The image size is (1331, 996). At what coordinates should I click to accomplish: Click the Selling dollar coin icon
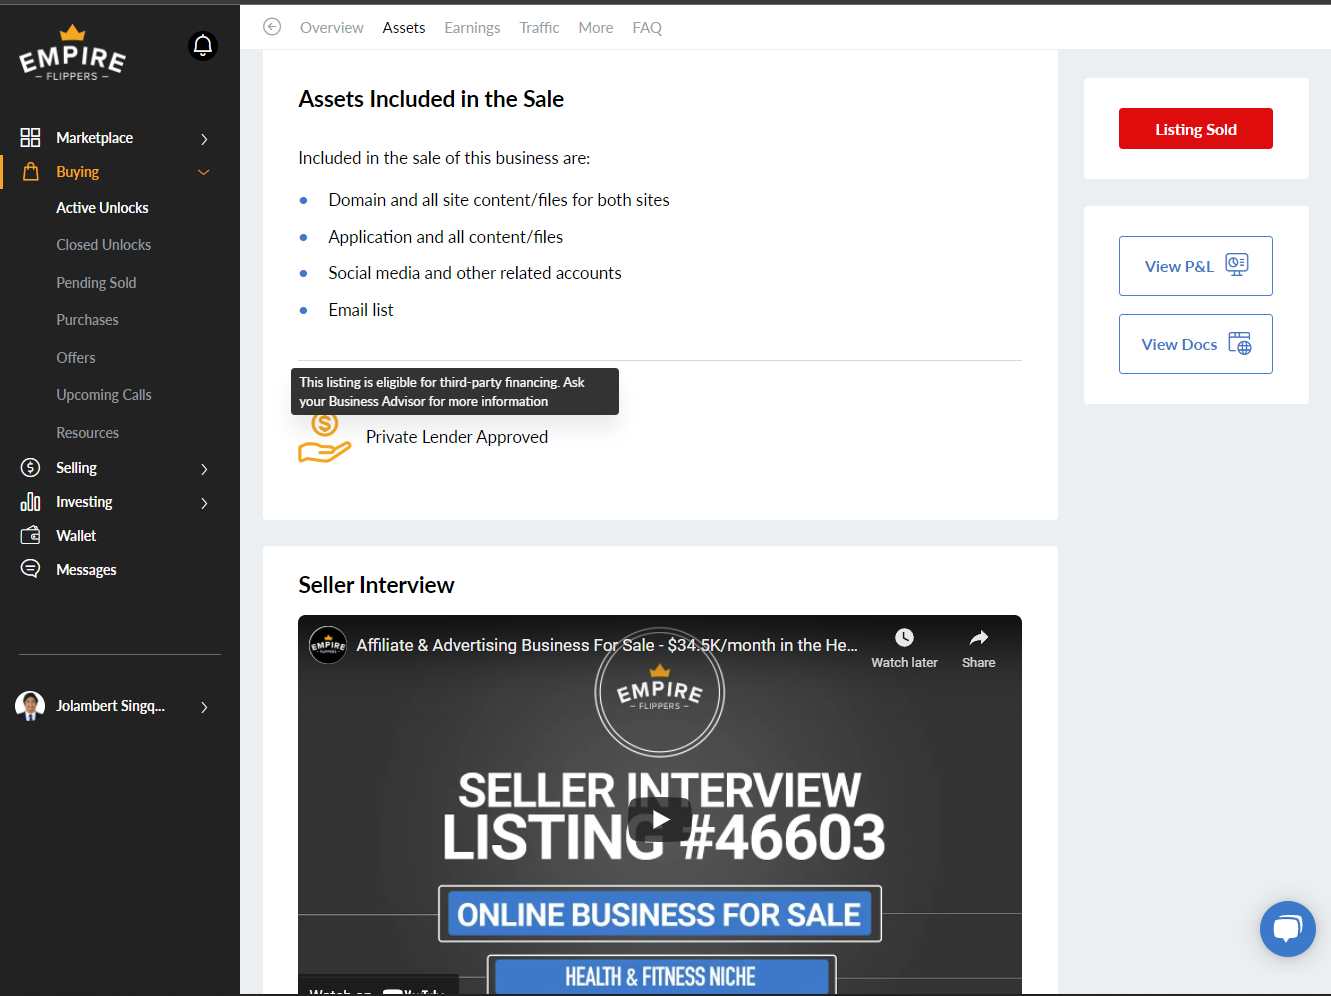pos(31,468)
